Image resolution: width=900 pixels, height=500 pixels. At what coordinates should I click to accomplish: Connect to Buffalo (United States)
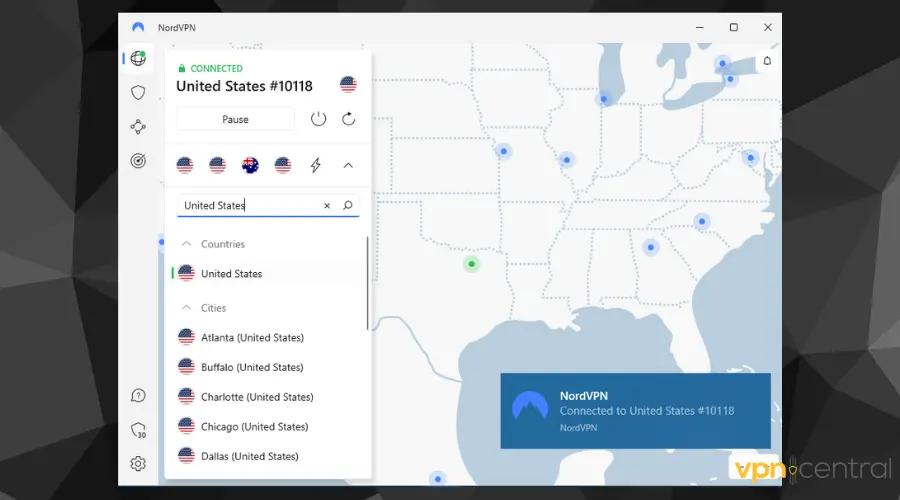269,367
